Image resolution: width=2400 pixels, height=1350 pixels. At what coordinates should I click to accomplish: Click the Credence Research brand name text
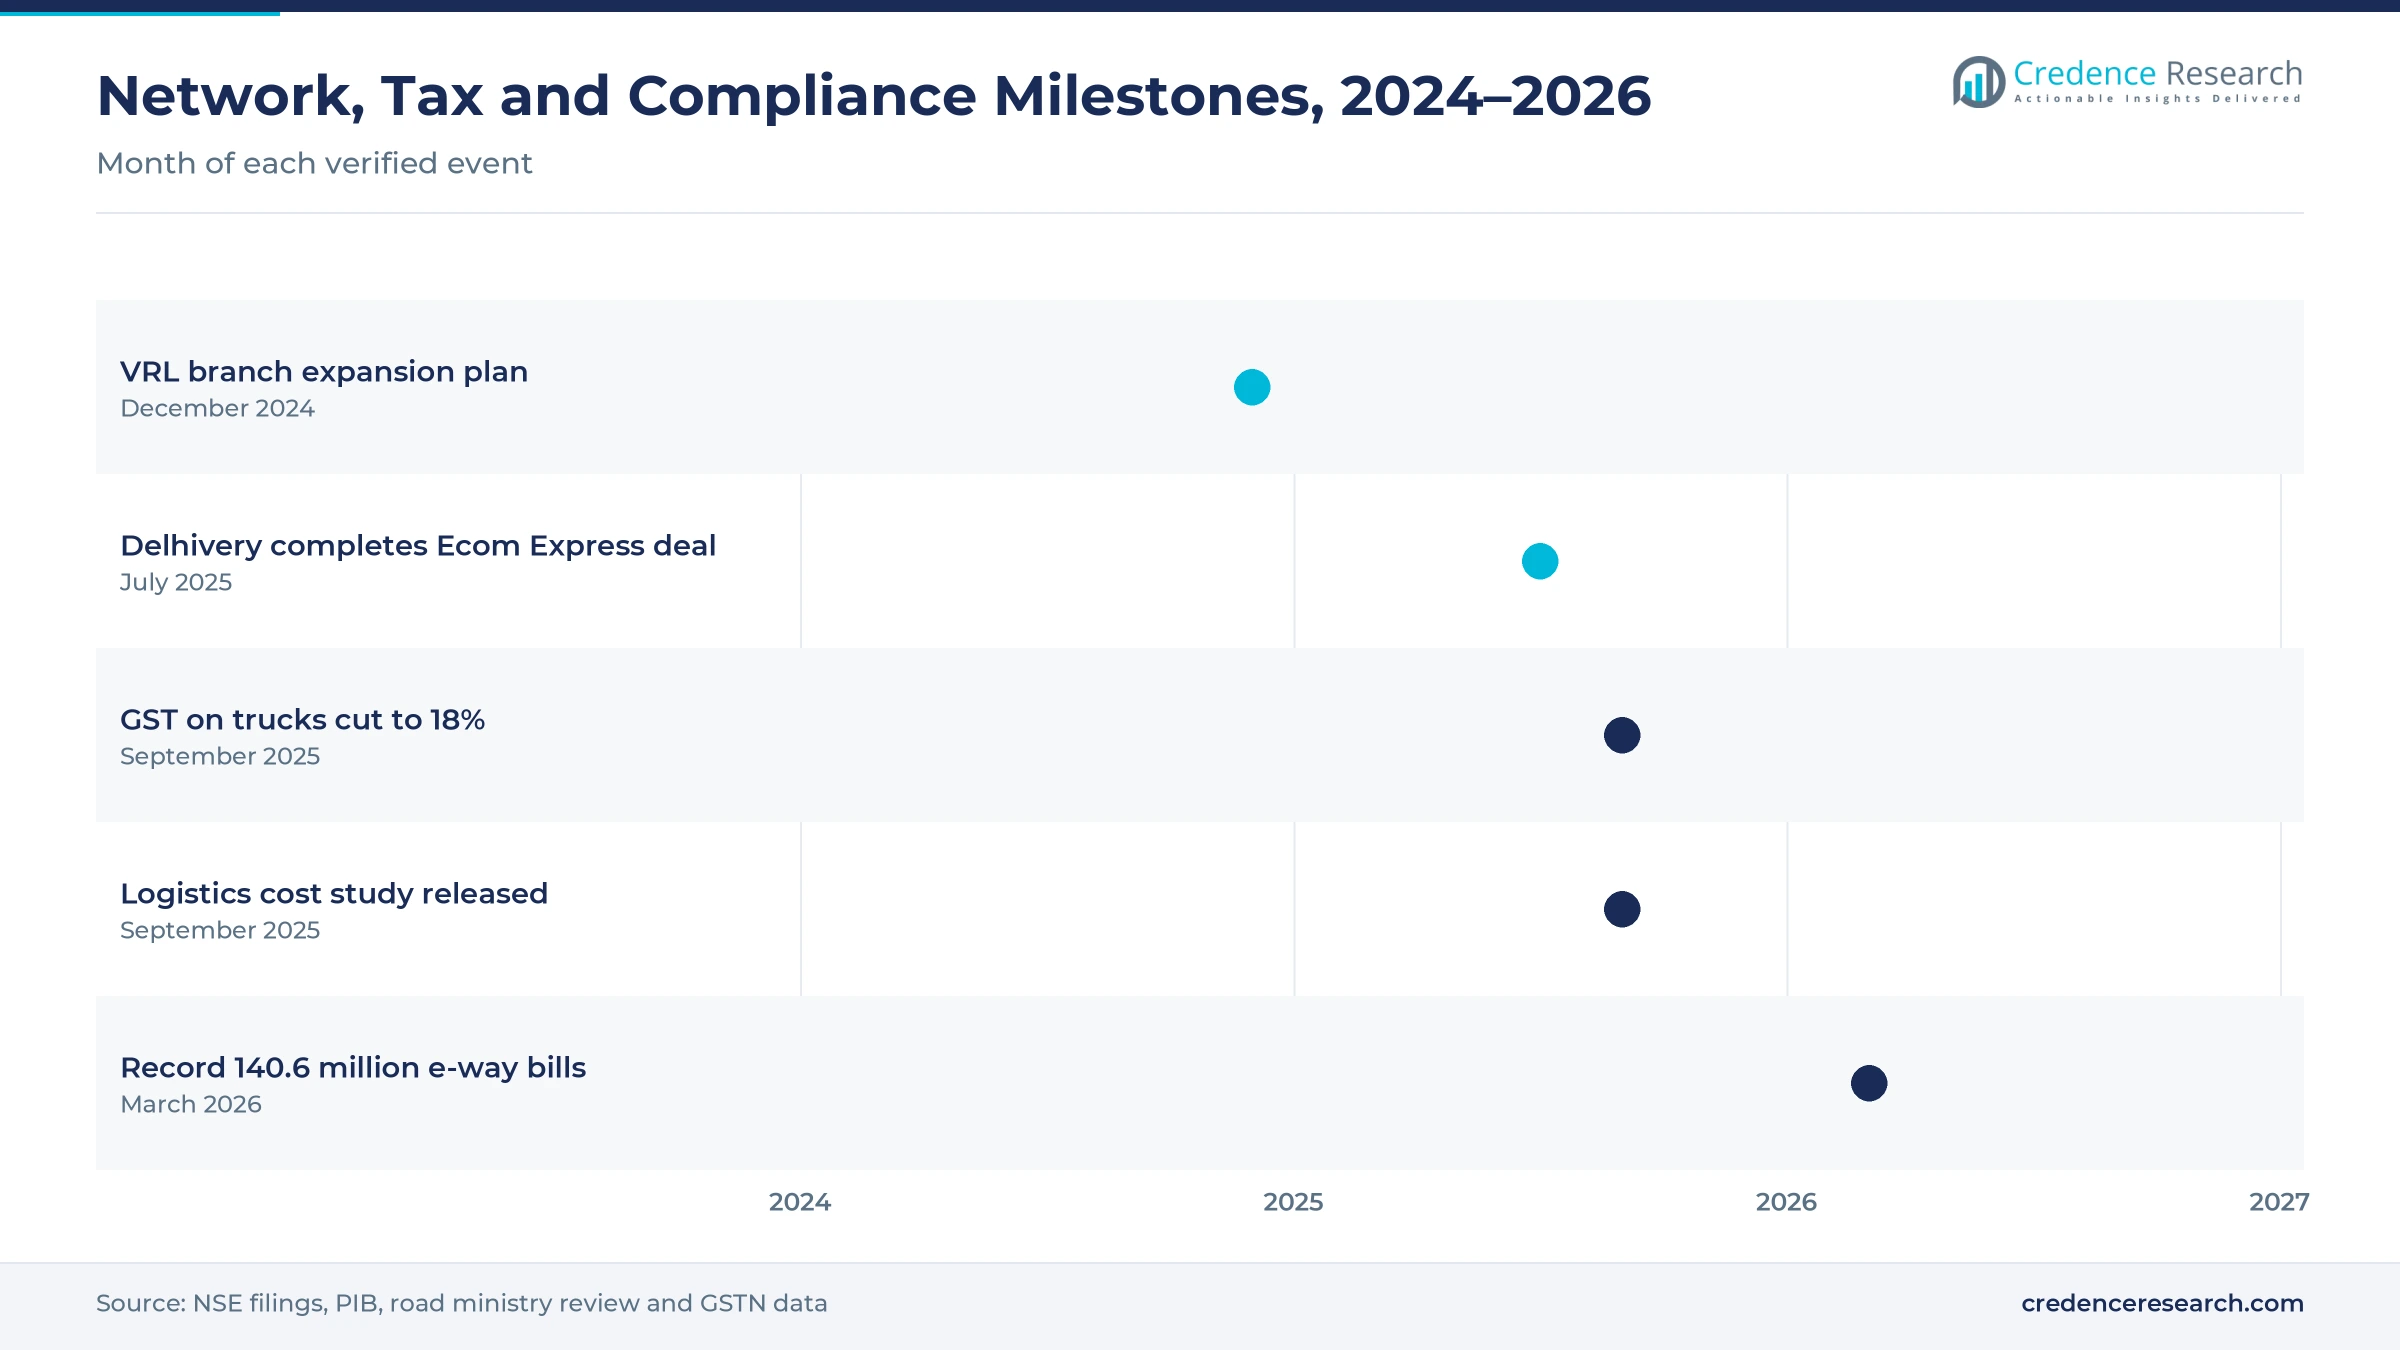(2158, 73)
